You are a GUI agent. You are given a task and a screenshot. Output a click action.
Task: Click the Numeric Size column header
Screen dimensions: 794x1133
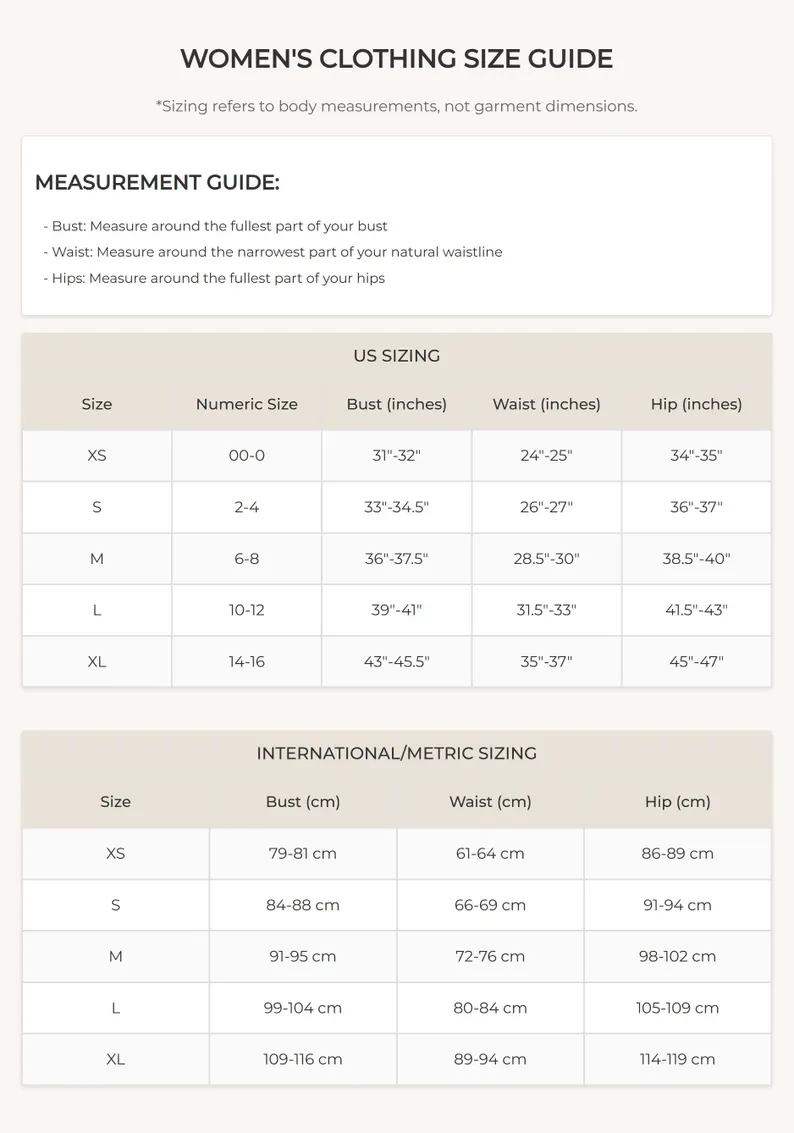point(246,404)
